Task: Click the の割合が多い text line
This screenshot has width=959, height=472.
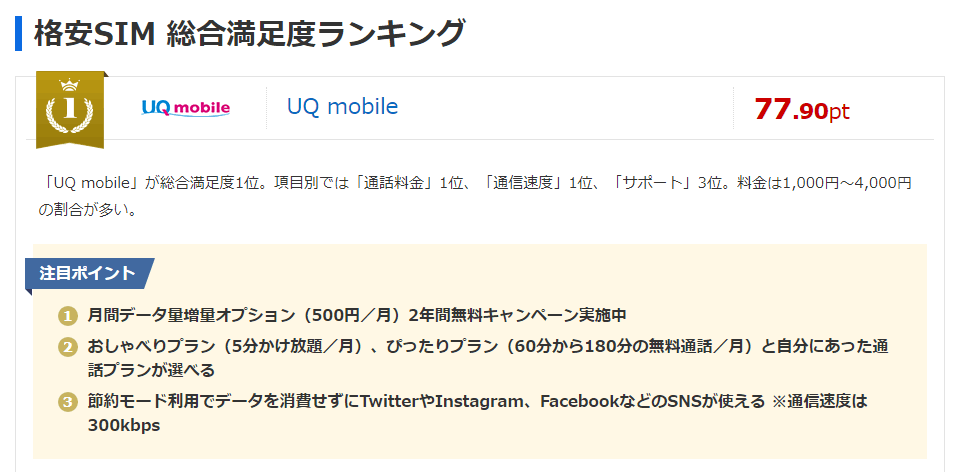Action: (x=87, y=210)
